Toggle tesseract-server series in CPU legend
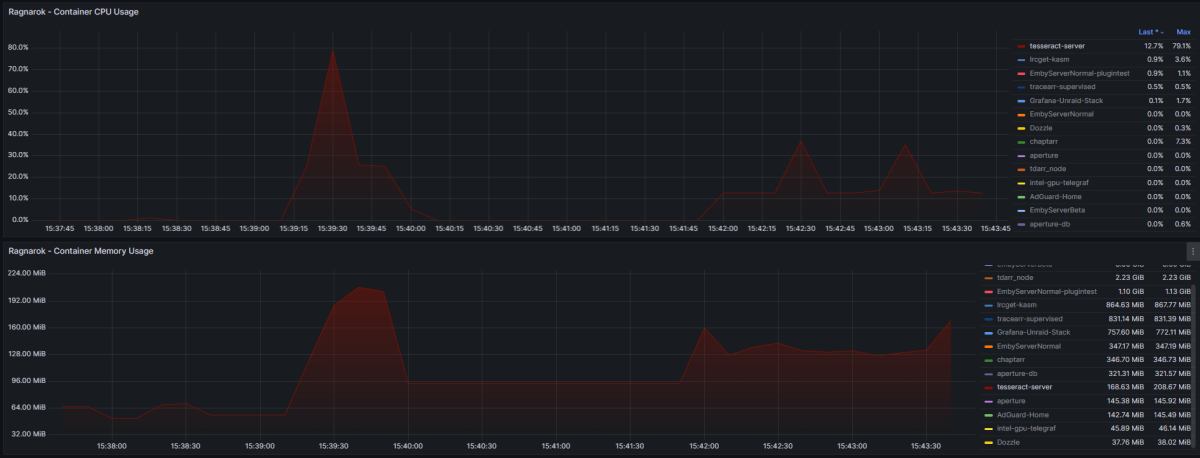The height and width of the screenshot is (458, 1200). (1057, 46)
